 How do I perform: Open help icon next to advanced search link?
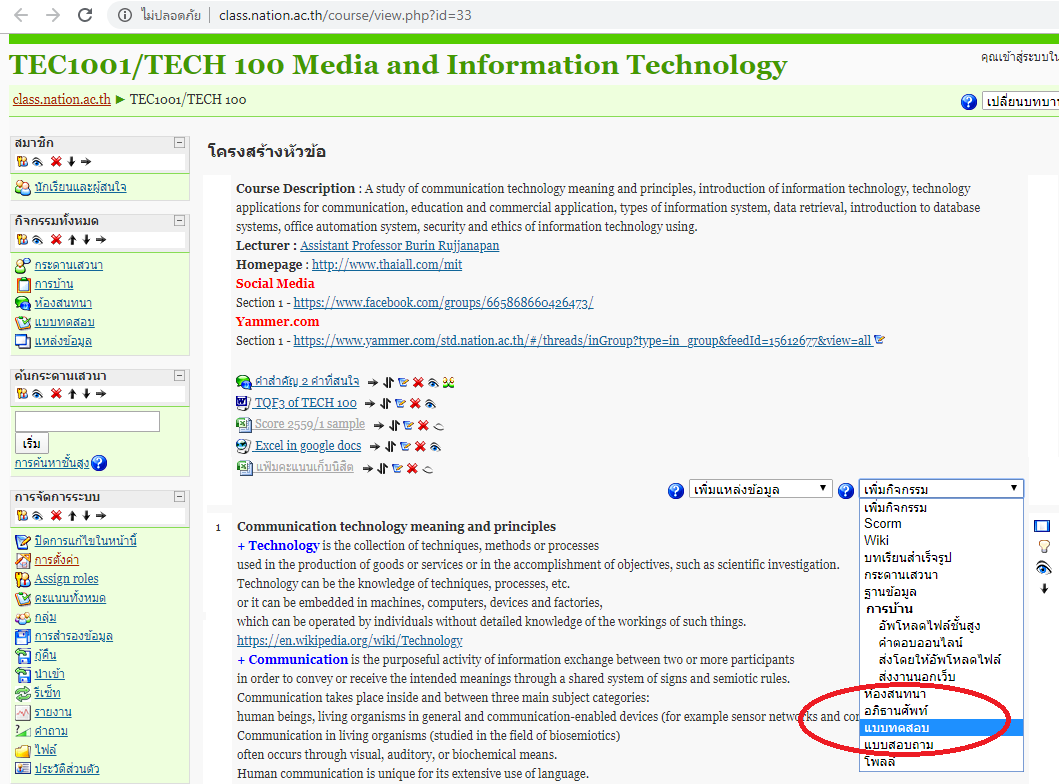coord(99,464)
